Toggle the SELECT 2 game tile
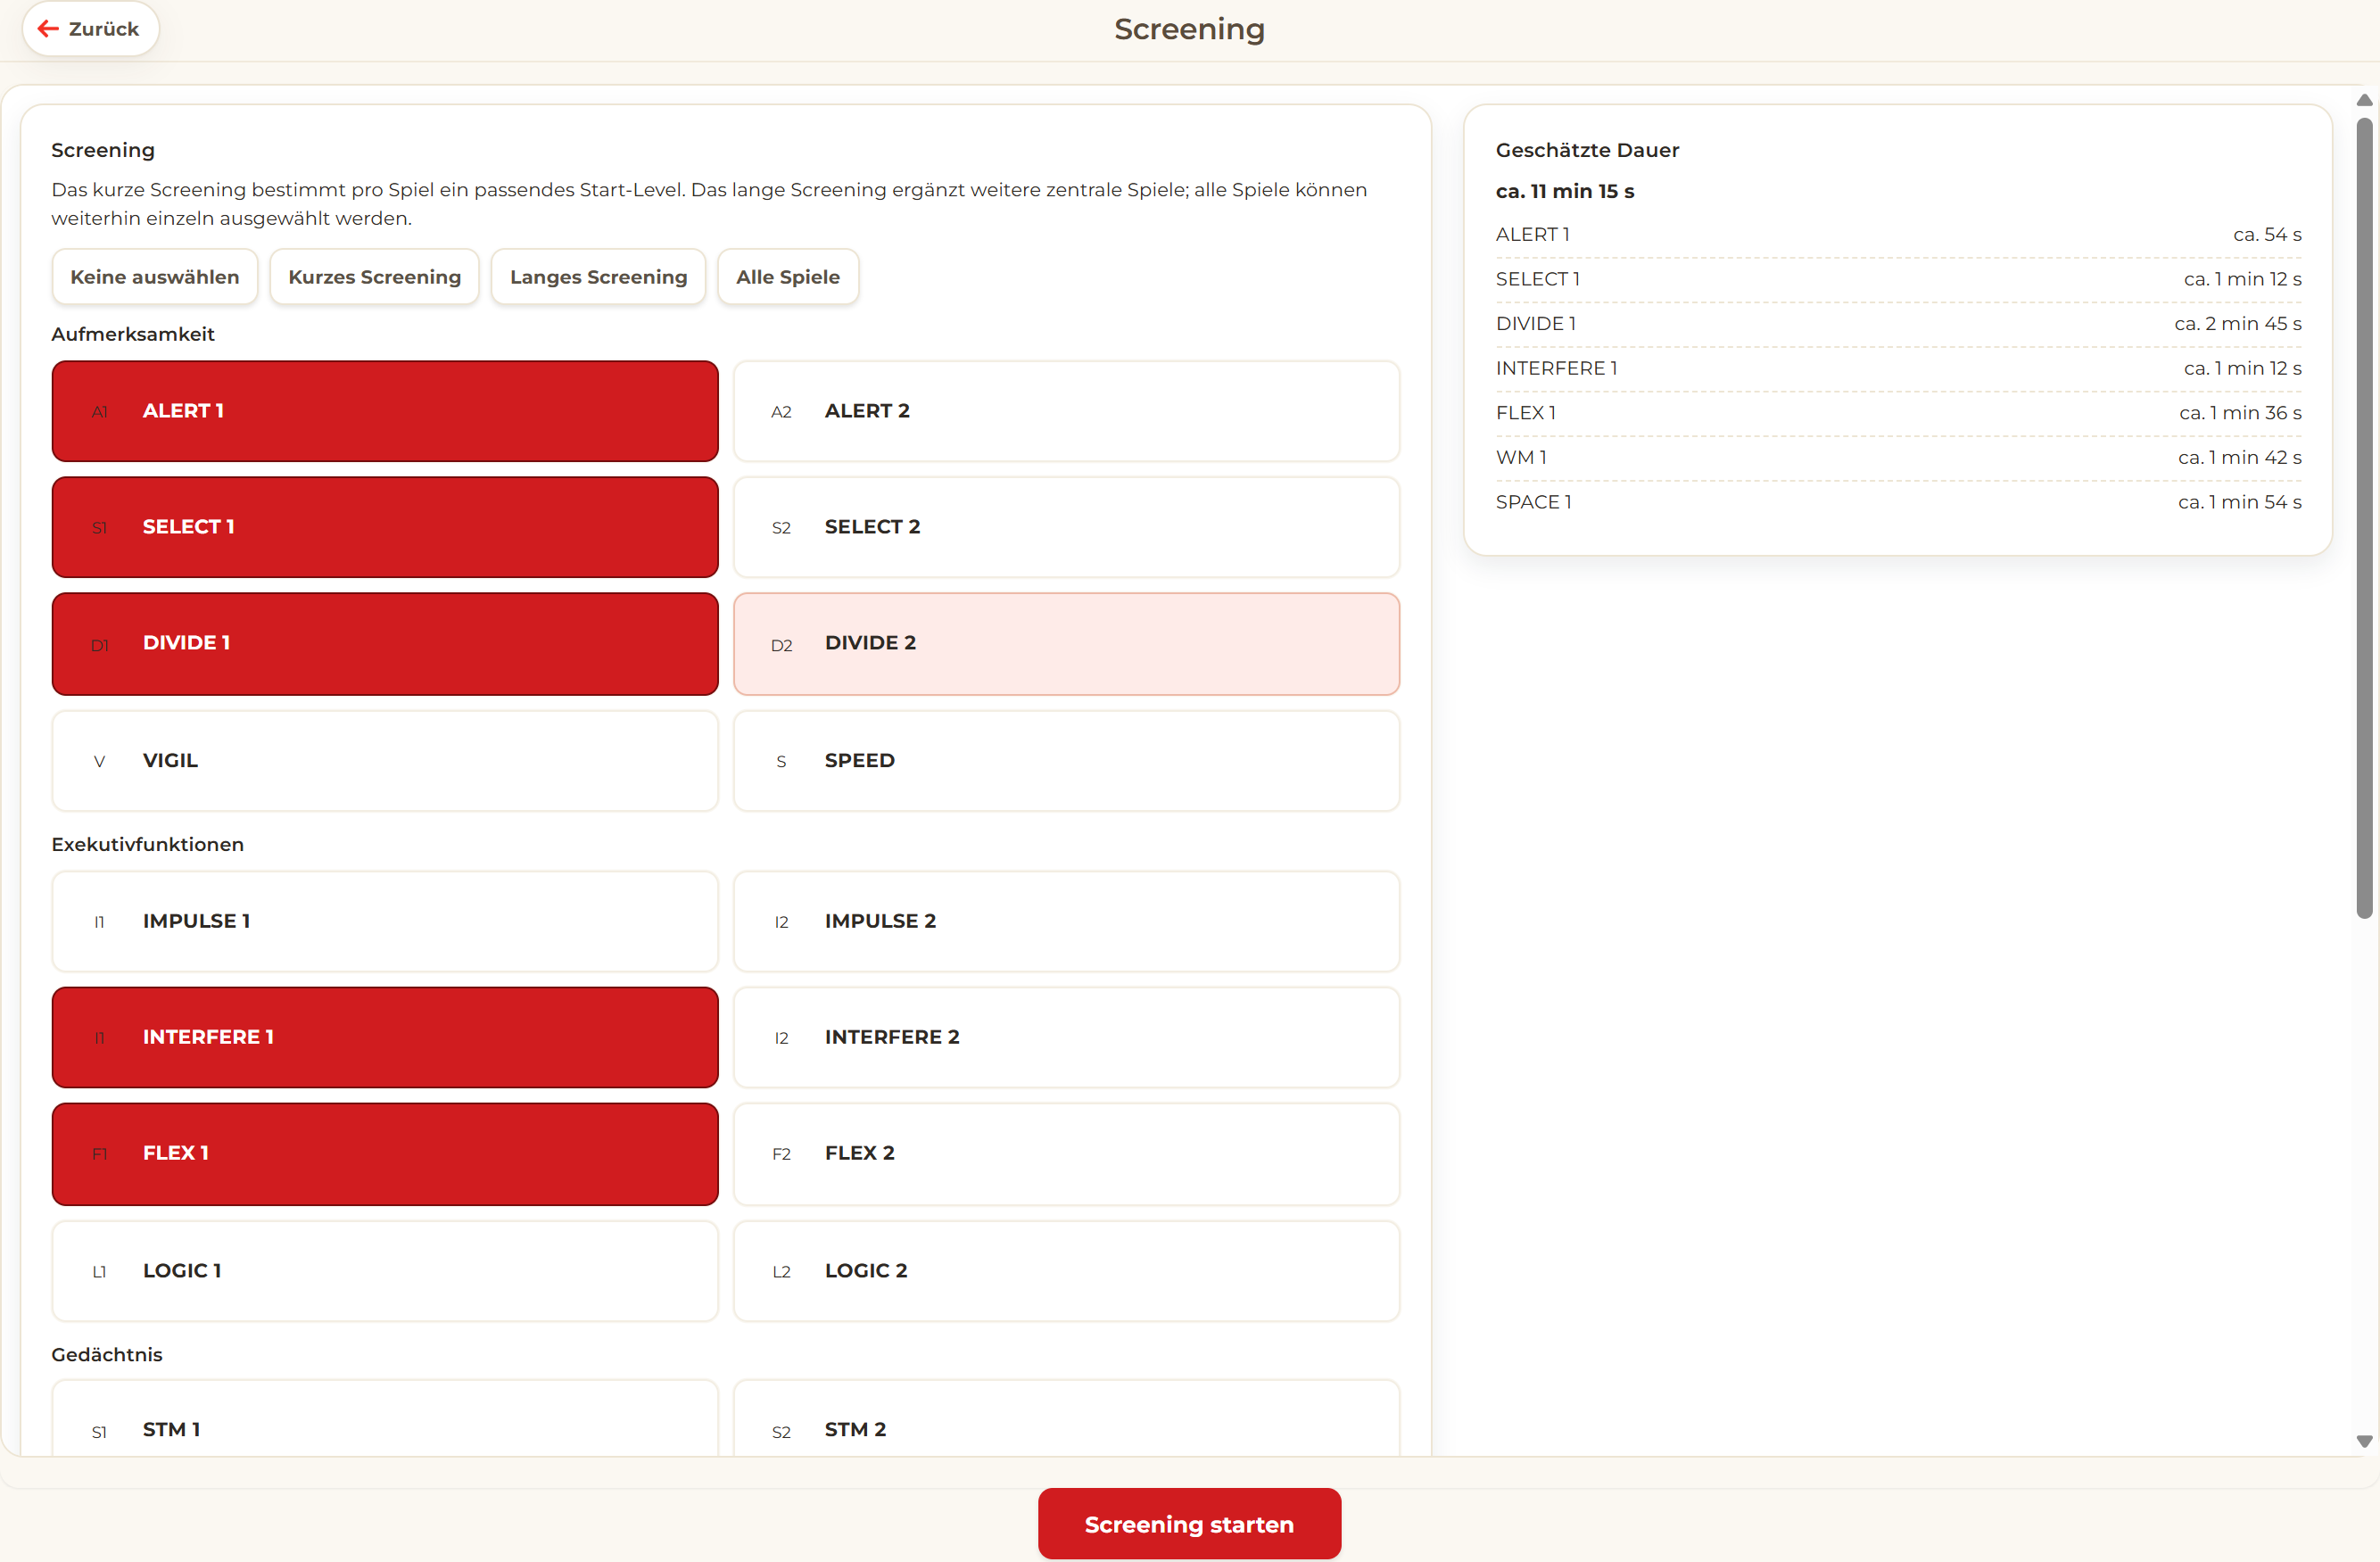 click(x=1067, y=527)
